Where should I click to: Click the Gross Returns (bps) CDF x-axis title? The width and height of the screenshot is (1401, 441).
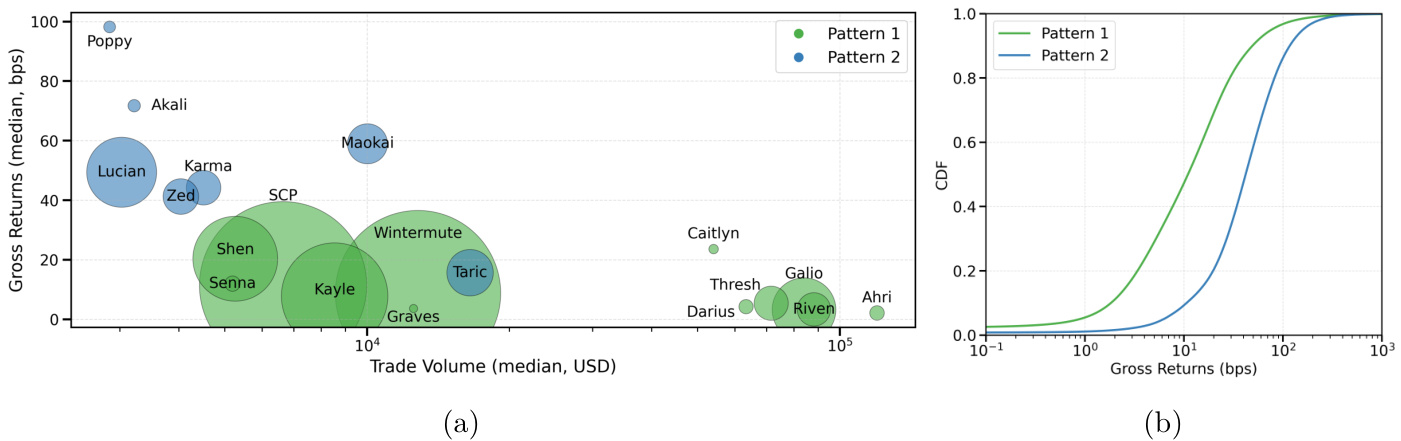(1183, 368)
